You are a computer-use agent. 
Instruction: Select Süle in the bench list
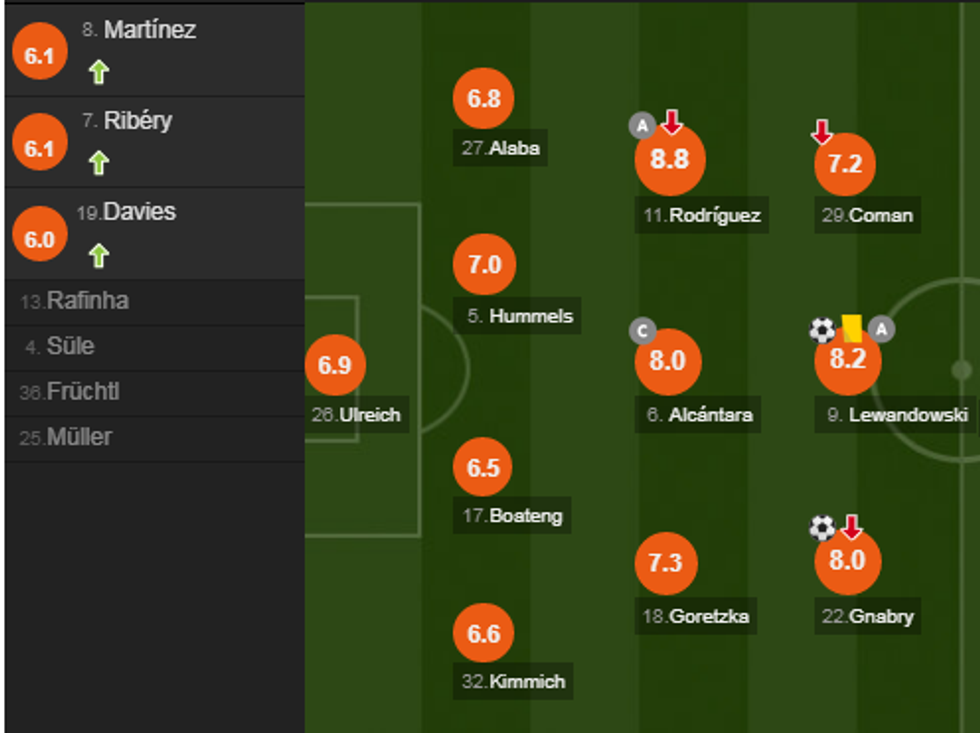coord(70,347)
